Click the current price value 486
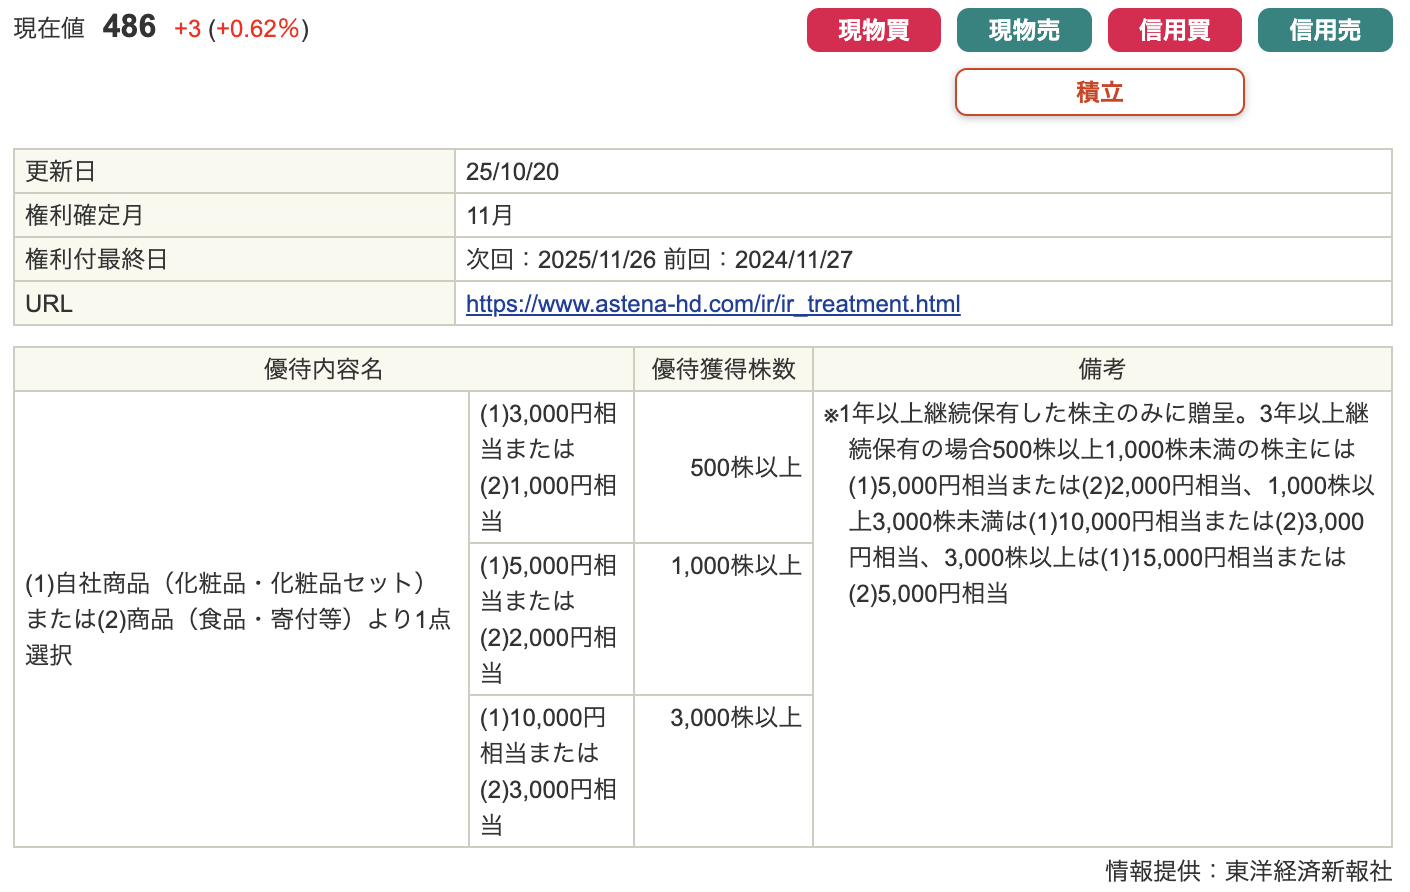Screen dimensions: 1410x892 pyautogui.click(x=129, y=27)
